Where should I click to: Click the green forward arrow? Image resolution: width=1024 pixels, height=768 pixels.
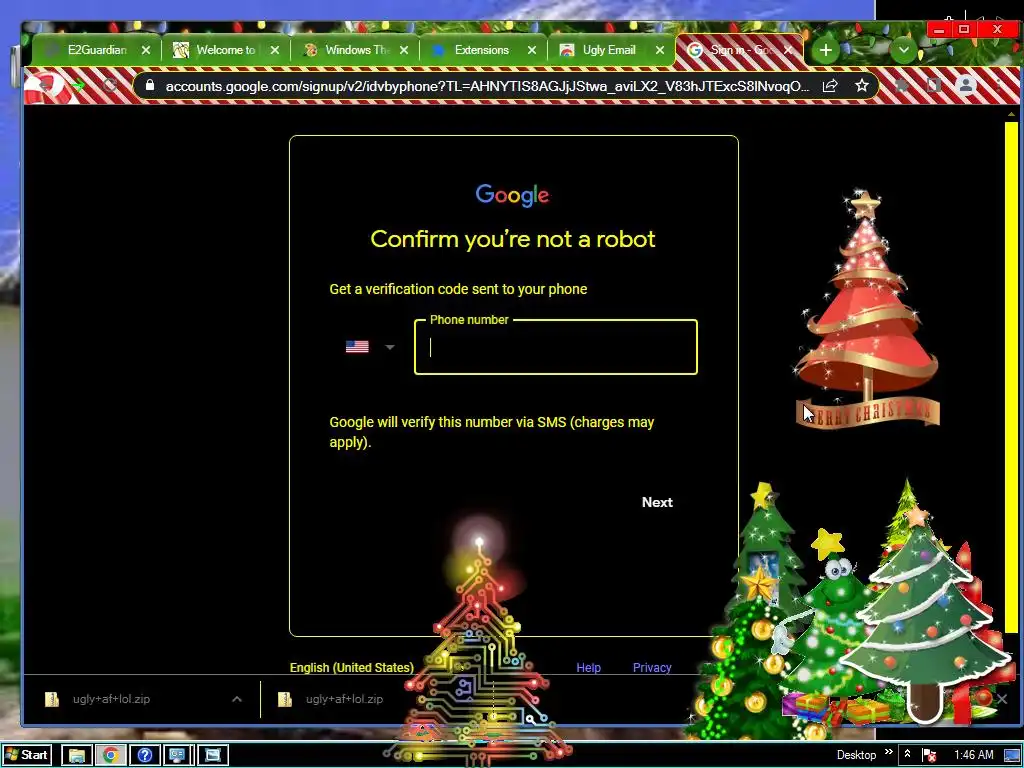coord(78,86)
